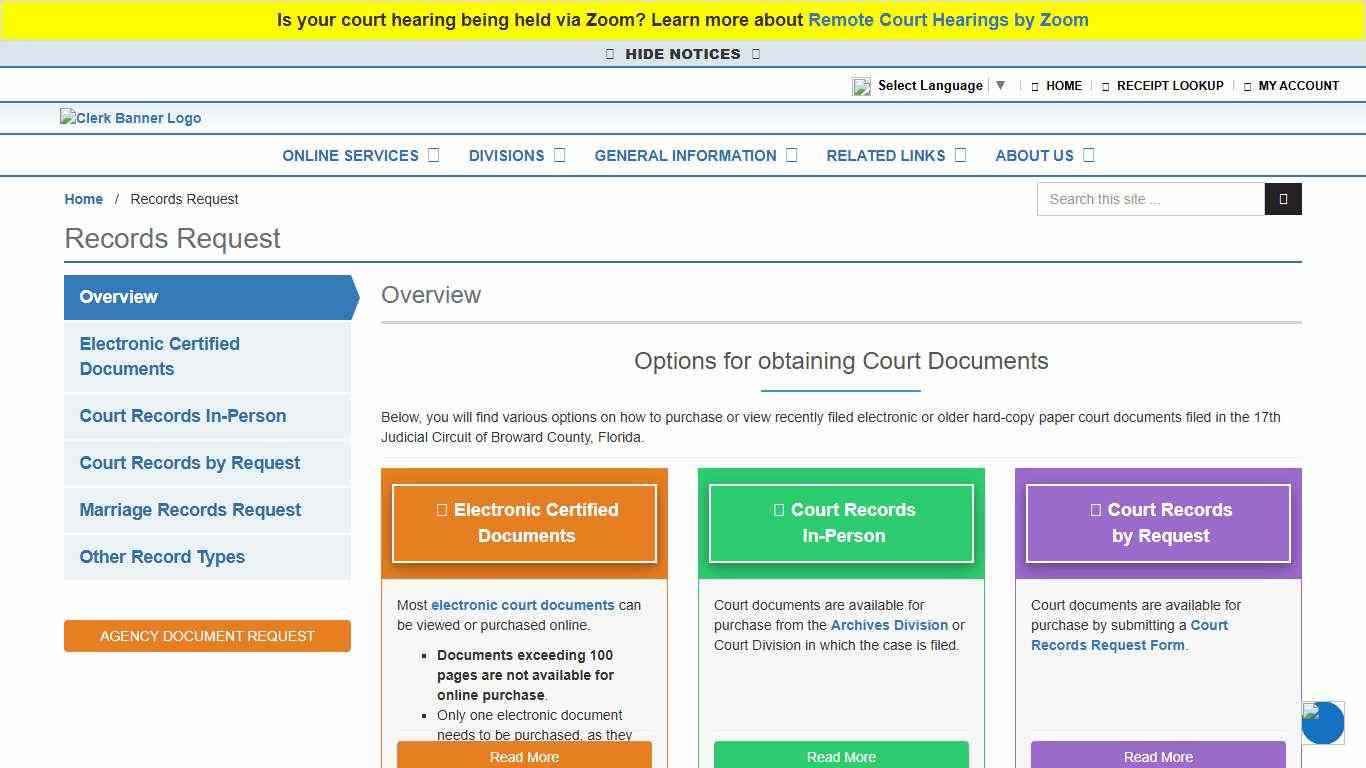The width and height of the screenshot is (1366, 768).
Task: Click inside the site search field
Action: pyautogui.click(x=1140, y=199)
